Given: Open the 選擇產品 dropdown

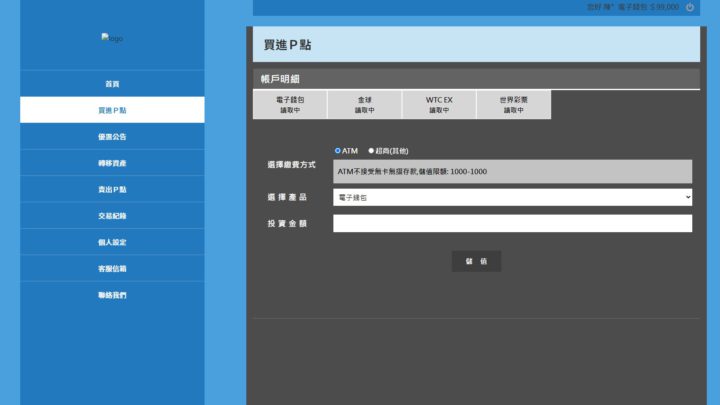Looking at the screenshot, I should point(512,198).
